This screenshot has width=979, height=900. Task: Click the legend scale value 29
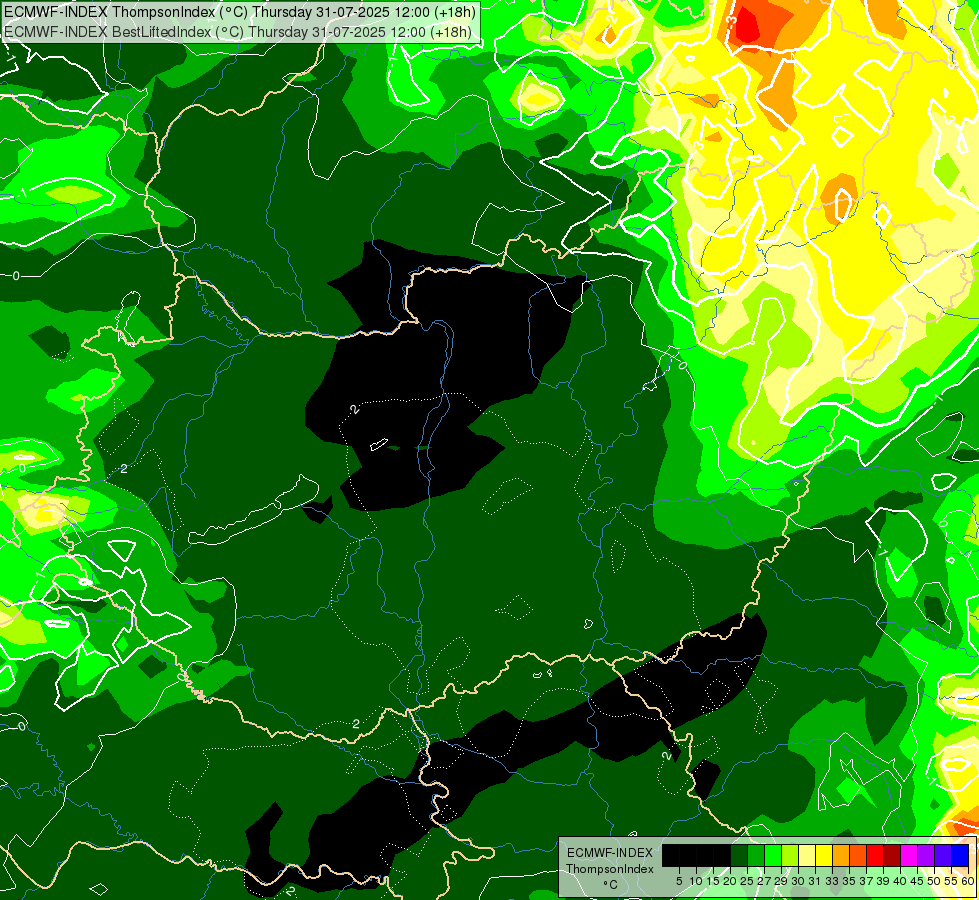(782, 881)
